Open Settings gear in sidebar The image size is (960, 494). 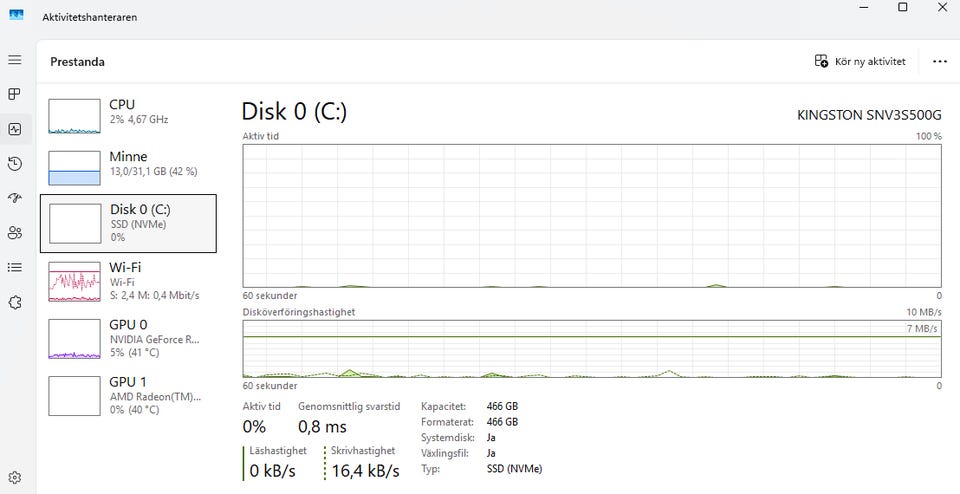(x=15, y=477)
